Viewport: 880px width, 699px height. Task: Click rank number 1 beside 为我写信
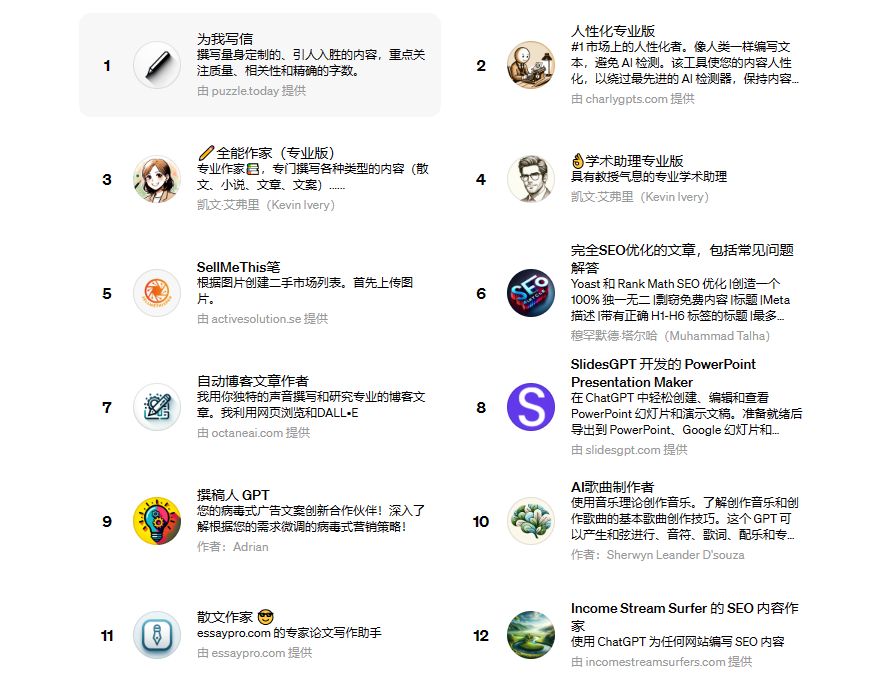[107, 66]
